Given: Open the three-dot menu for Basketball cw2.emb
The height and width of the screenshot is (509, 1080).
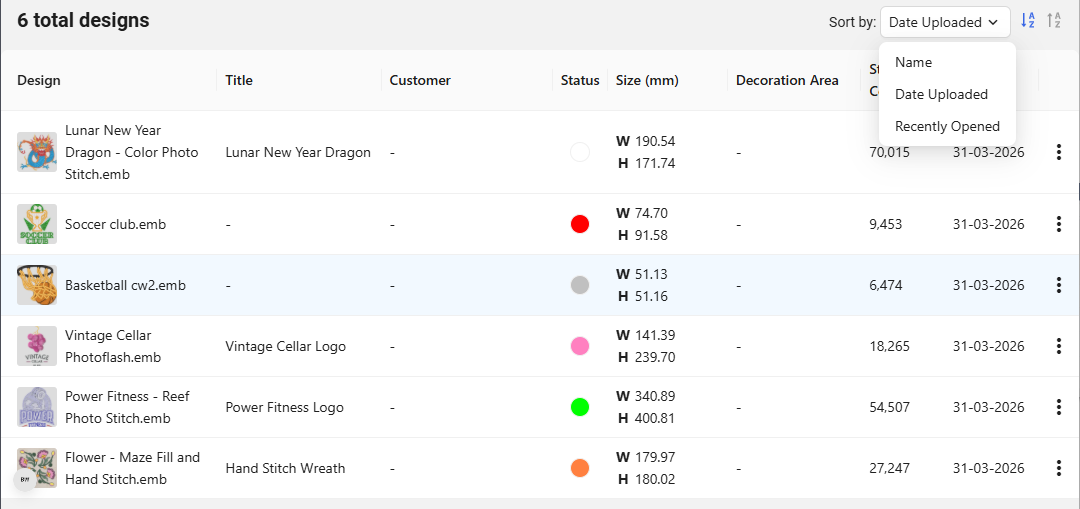Looking at the screenshot, I should [1058, 285].
